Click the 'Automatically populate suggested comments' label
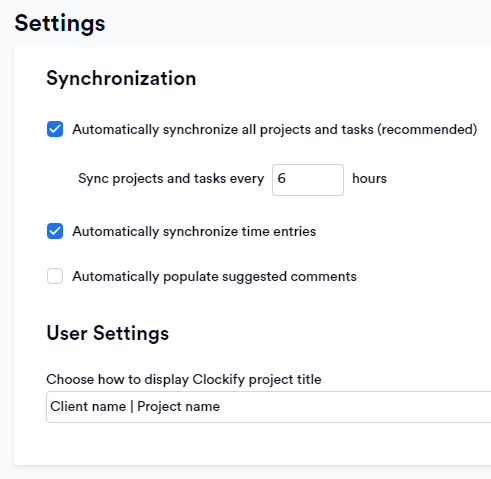491x479 pixels. click(x=214, y=277)
